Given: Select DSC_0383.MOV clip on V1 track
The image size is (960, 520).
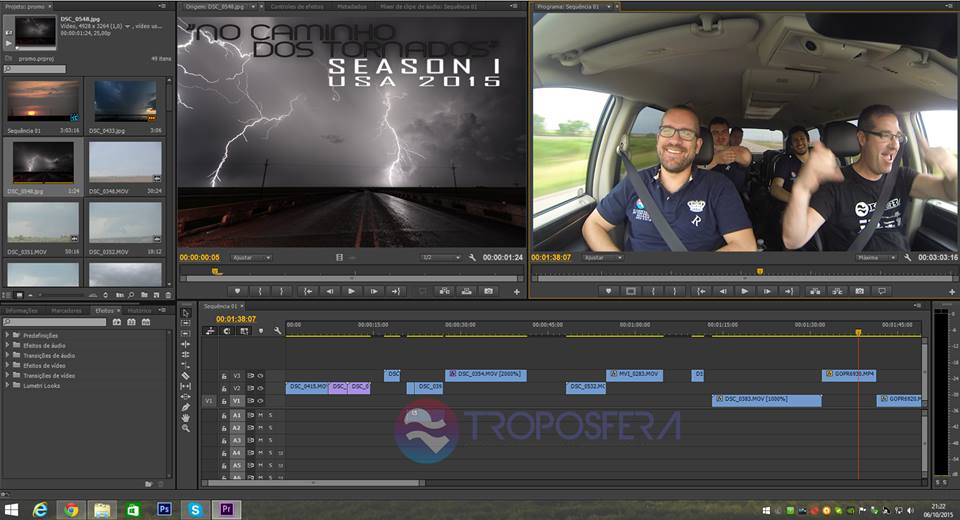Looking at the screenshot, I should coord(767,401).
